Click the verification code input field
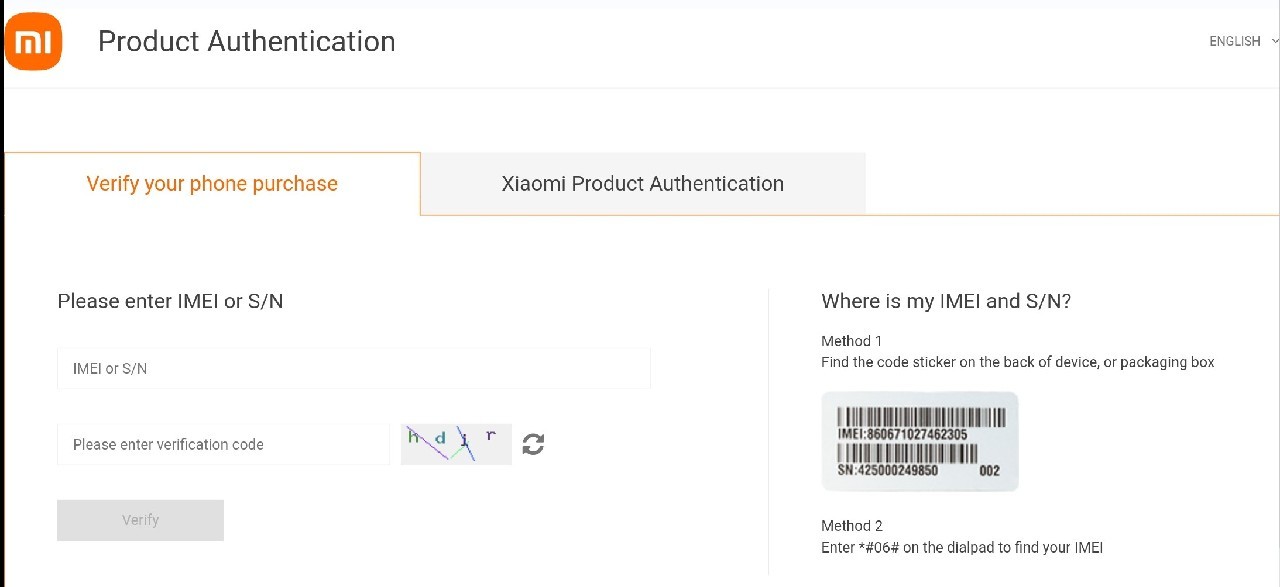Viewport: 1280px width, 587px height. (222, 443)
